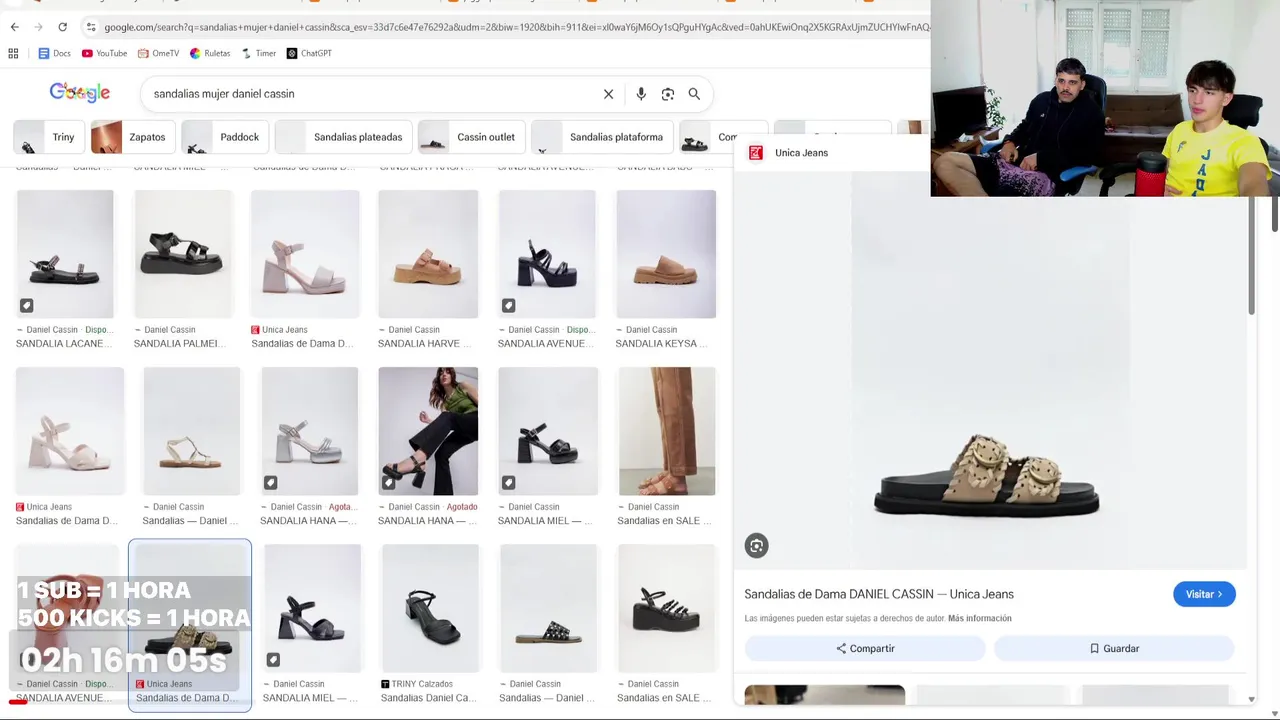The width and height of the screenshot is (1280, 720).
Task: Select the Sandalias plateadas filter chip
Action: 342,137
